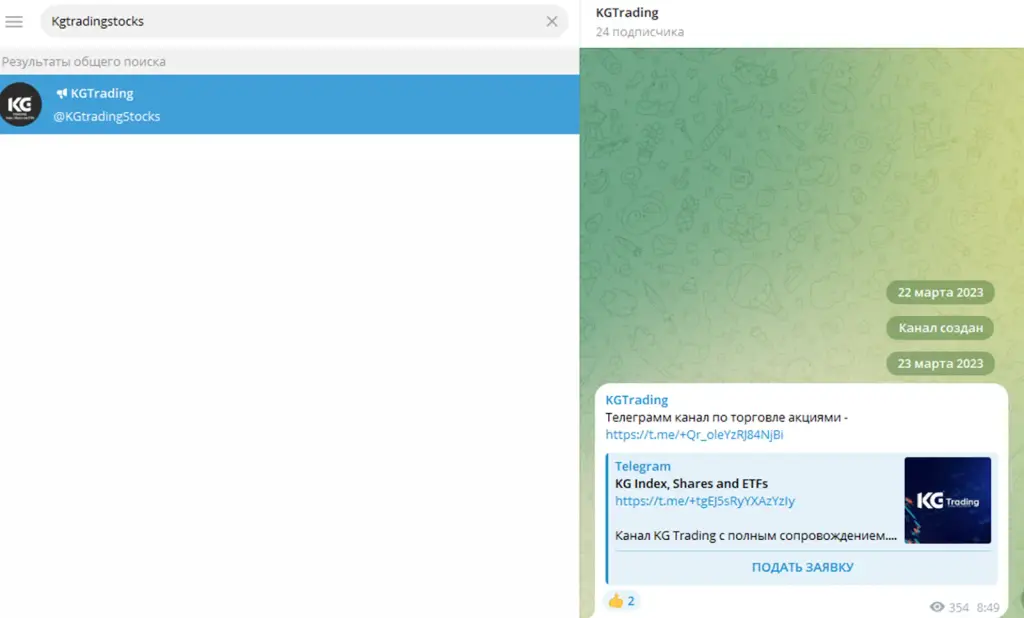Open the KG channel avatar in search results
The height and width of the screenshot is (618, 1024).
tap(21, 105)
